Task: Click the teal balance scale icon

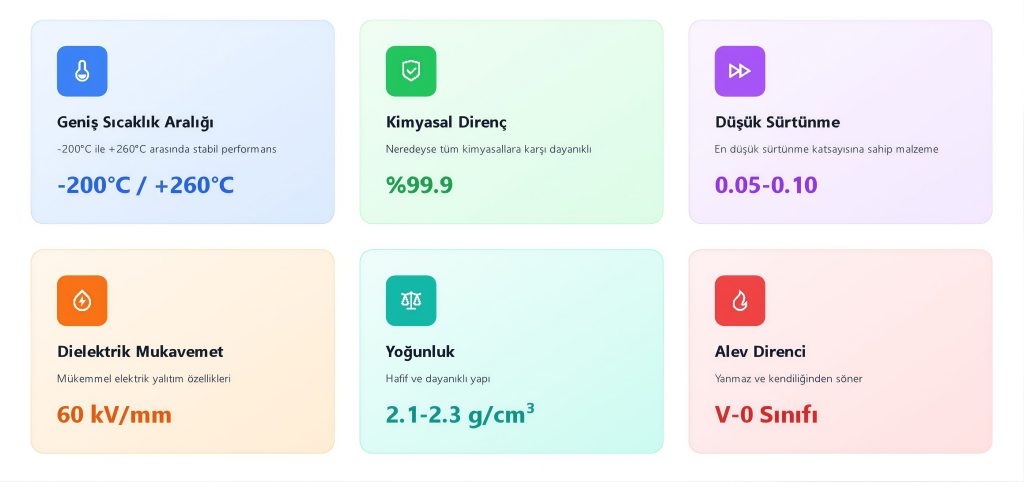Action: 411,301
